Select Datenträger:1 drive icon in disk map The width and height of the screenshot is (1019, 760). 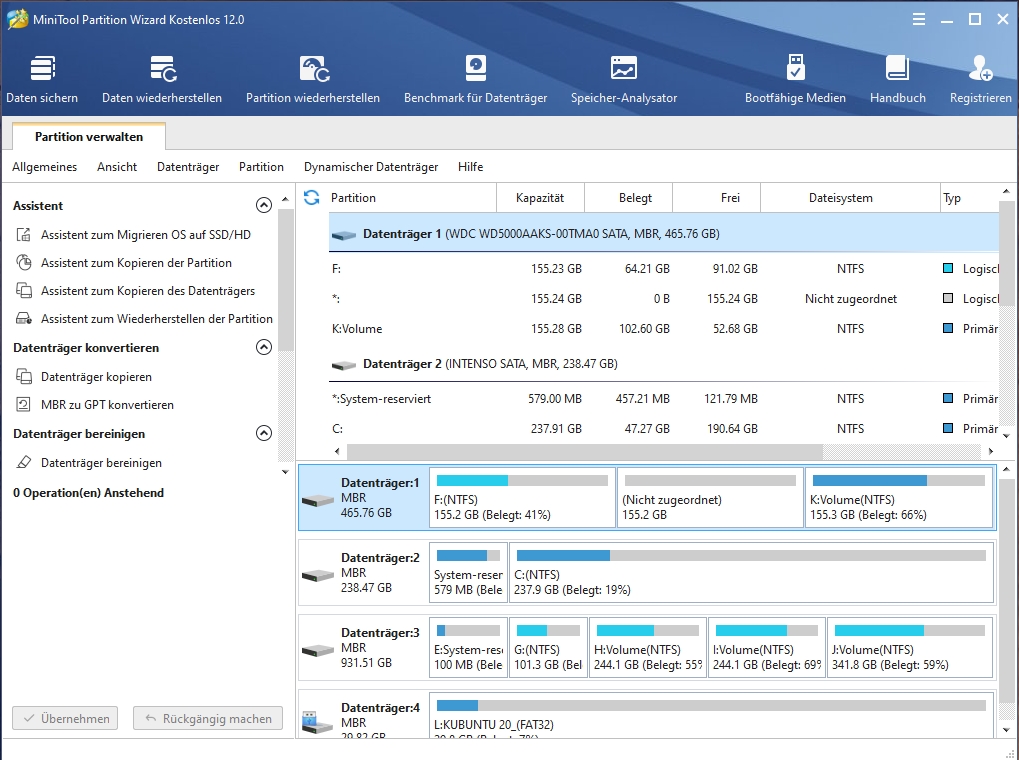(318, 500)
